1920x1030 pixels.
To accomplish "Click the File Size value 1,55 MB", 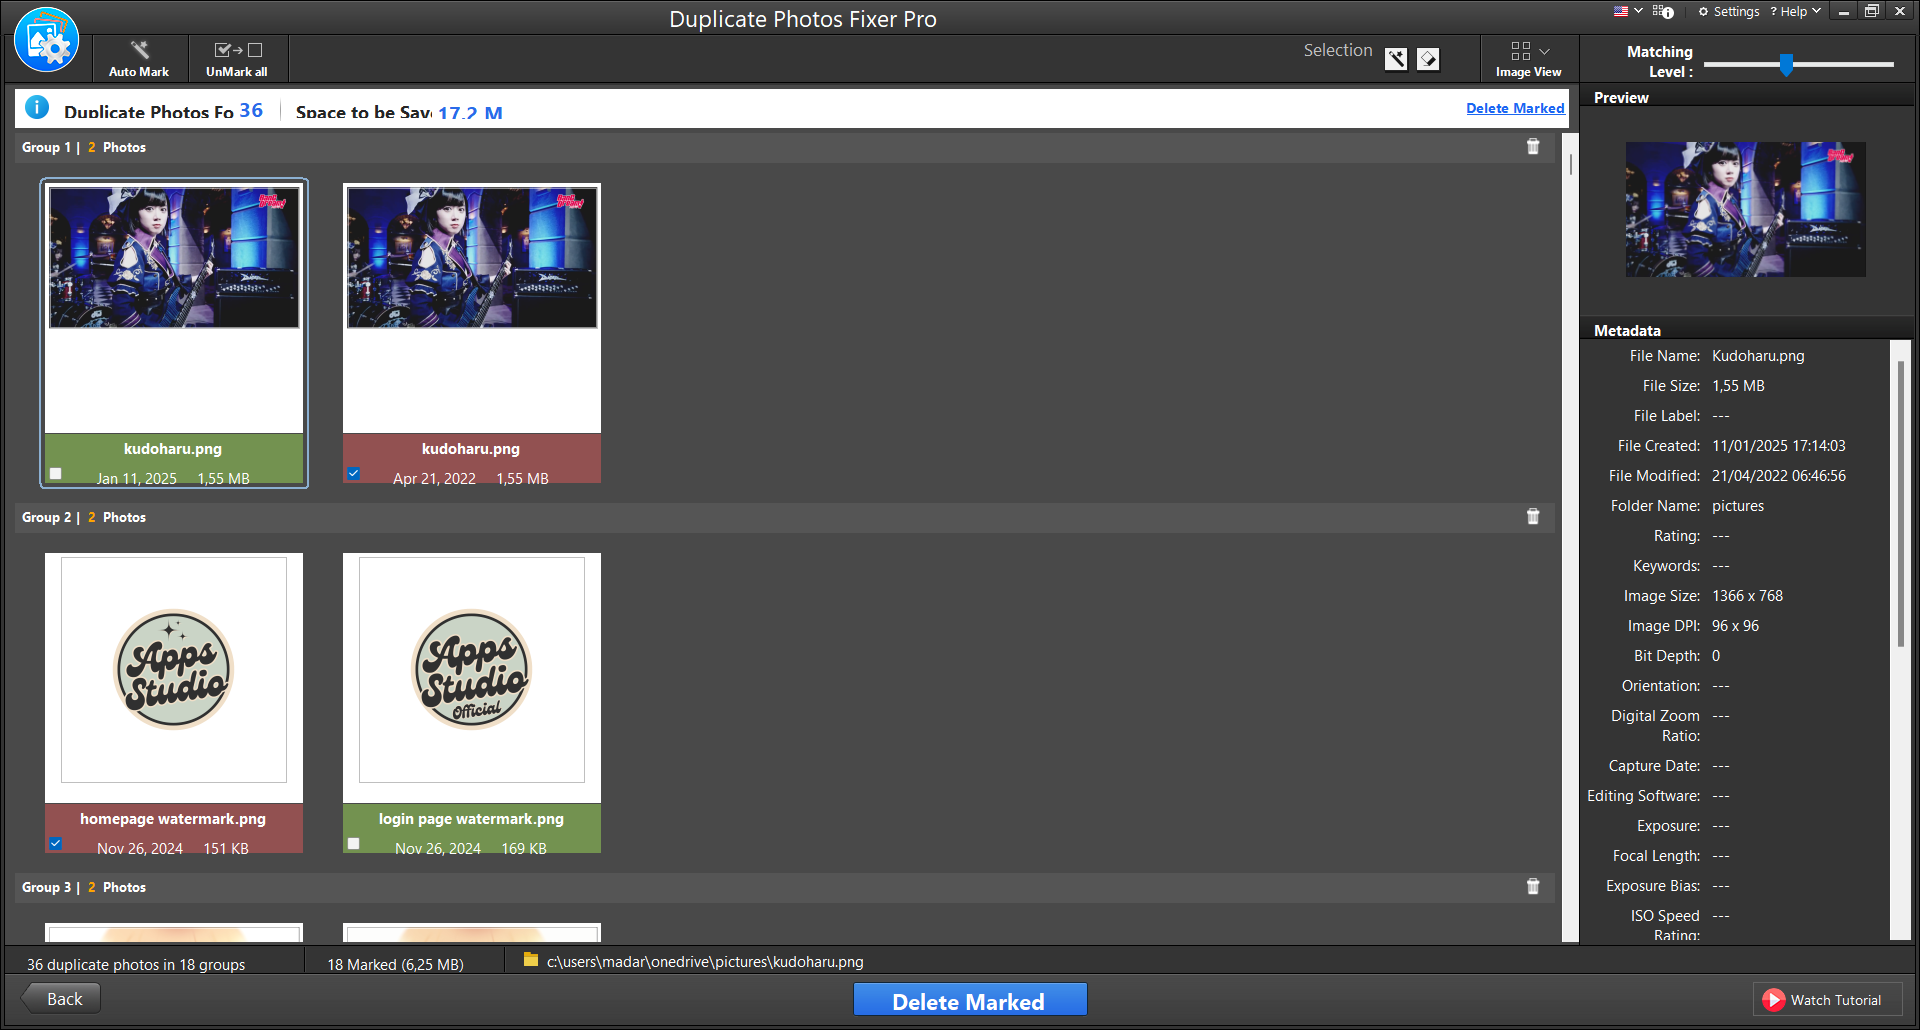I will tap(1738, 386).
